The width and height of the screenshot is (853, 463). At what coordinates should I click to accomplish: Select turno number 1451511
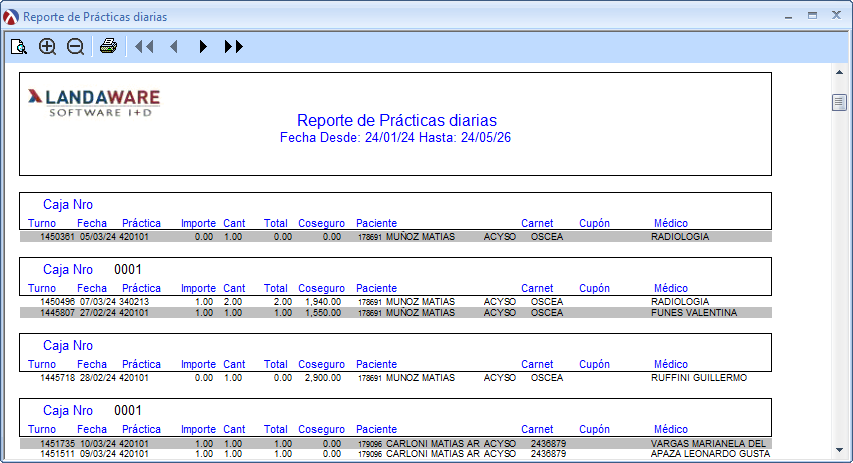pyautogui.click(x=57, y=454)
